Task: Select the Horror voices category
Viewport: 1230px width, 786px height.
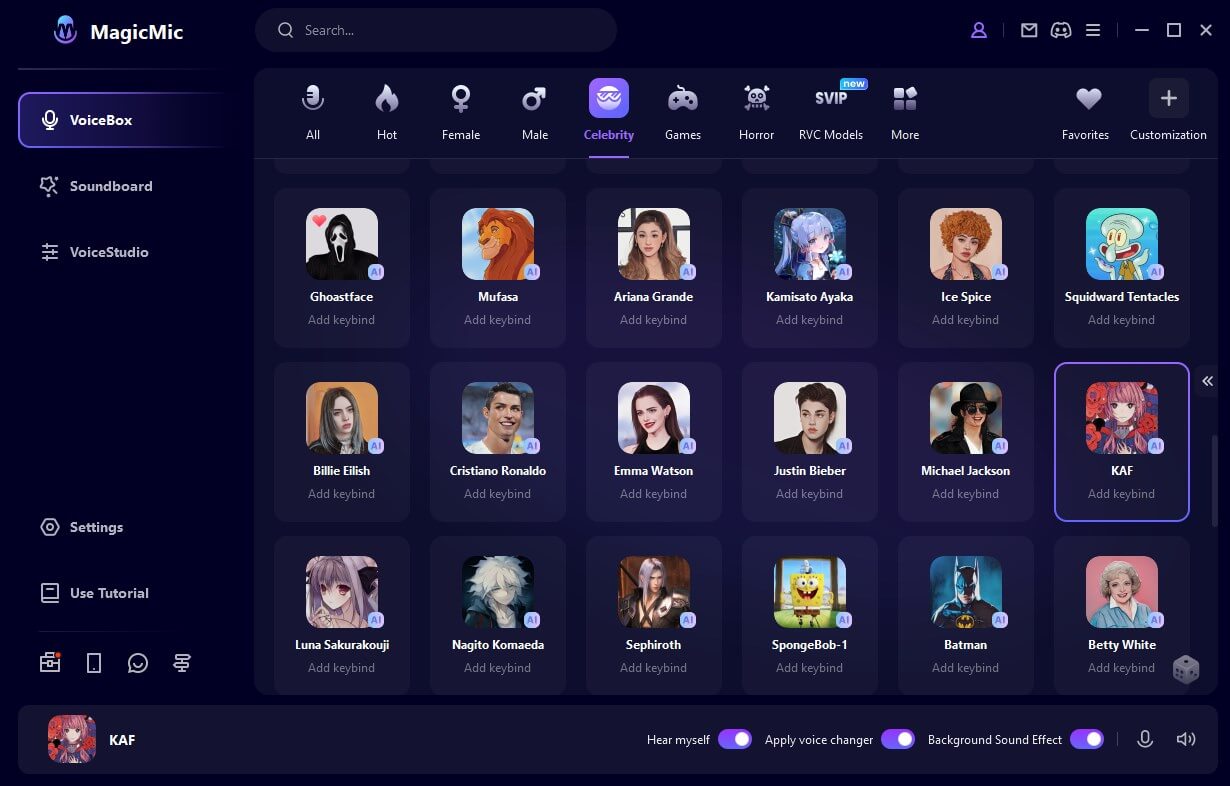Action: pyautogui.click(x=757, y=110)
